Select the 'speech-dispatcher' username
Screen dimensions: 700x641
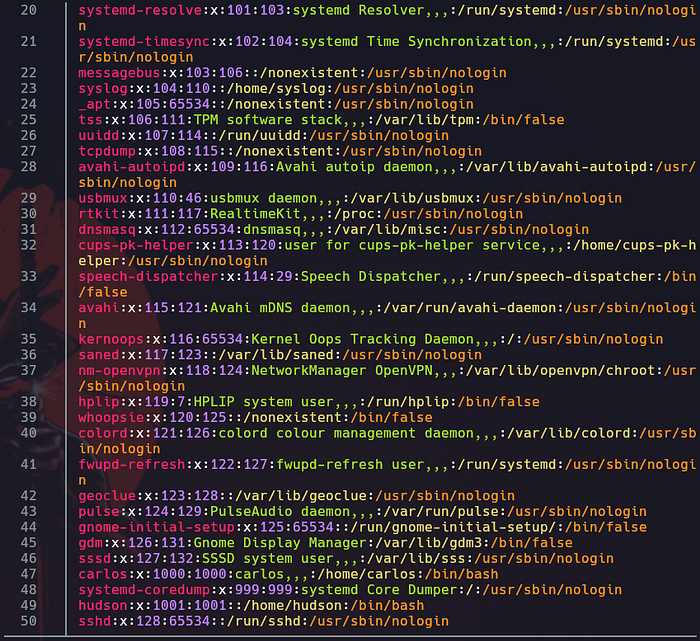point(148,276)
